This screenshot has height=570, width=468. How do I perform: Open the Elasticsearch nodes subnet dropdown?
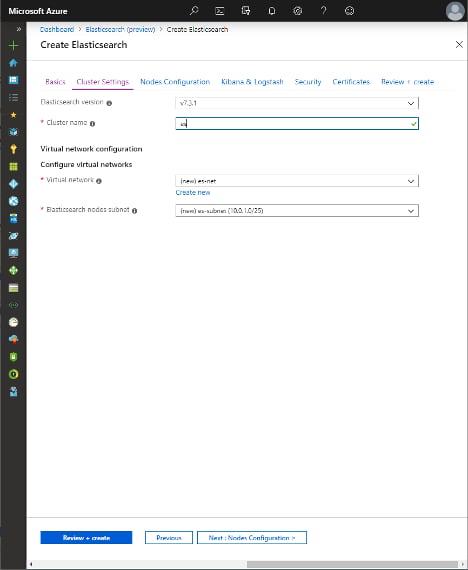click(297, 211)
